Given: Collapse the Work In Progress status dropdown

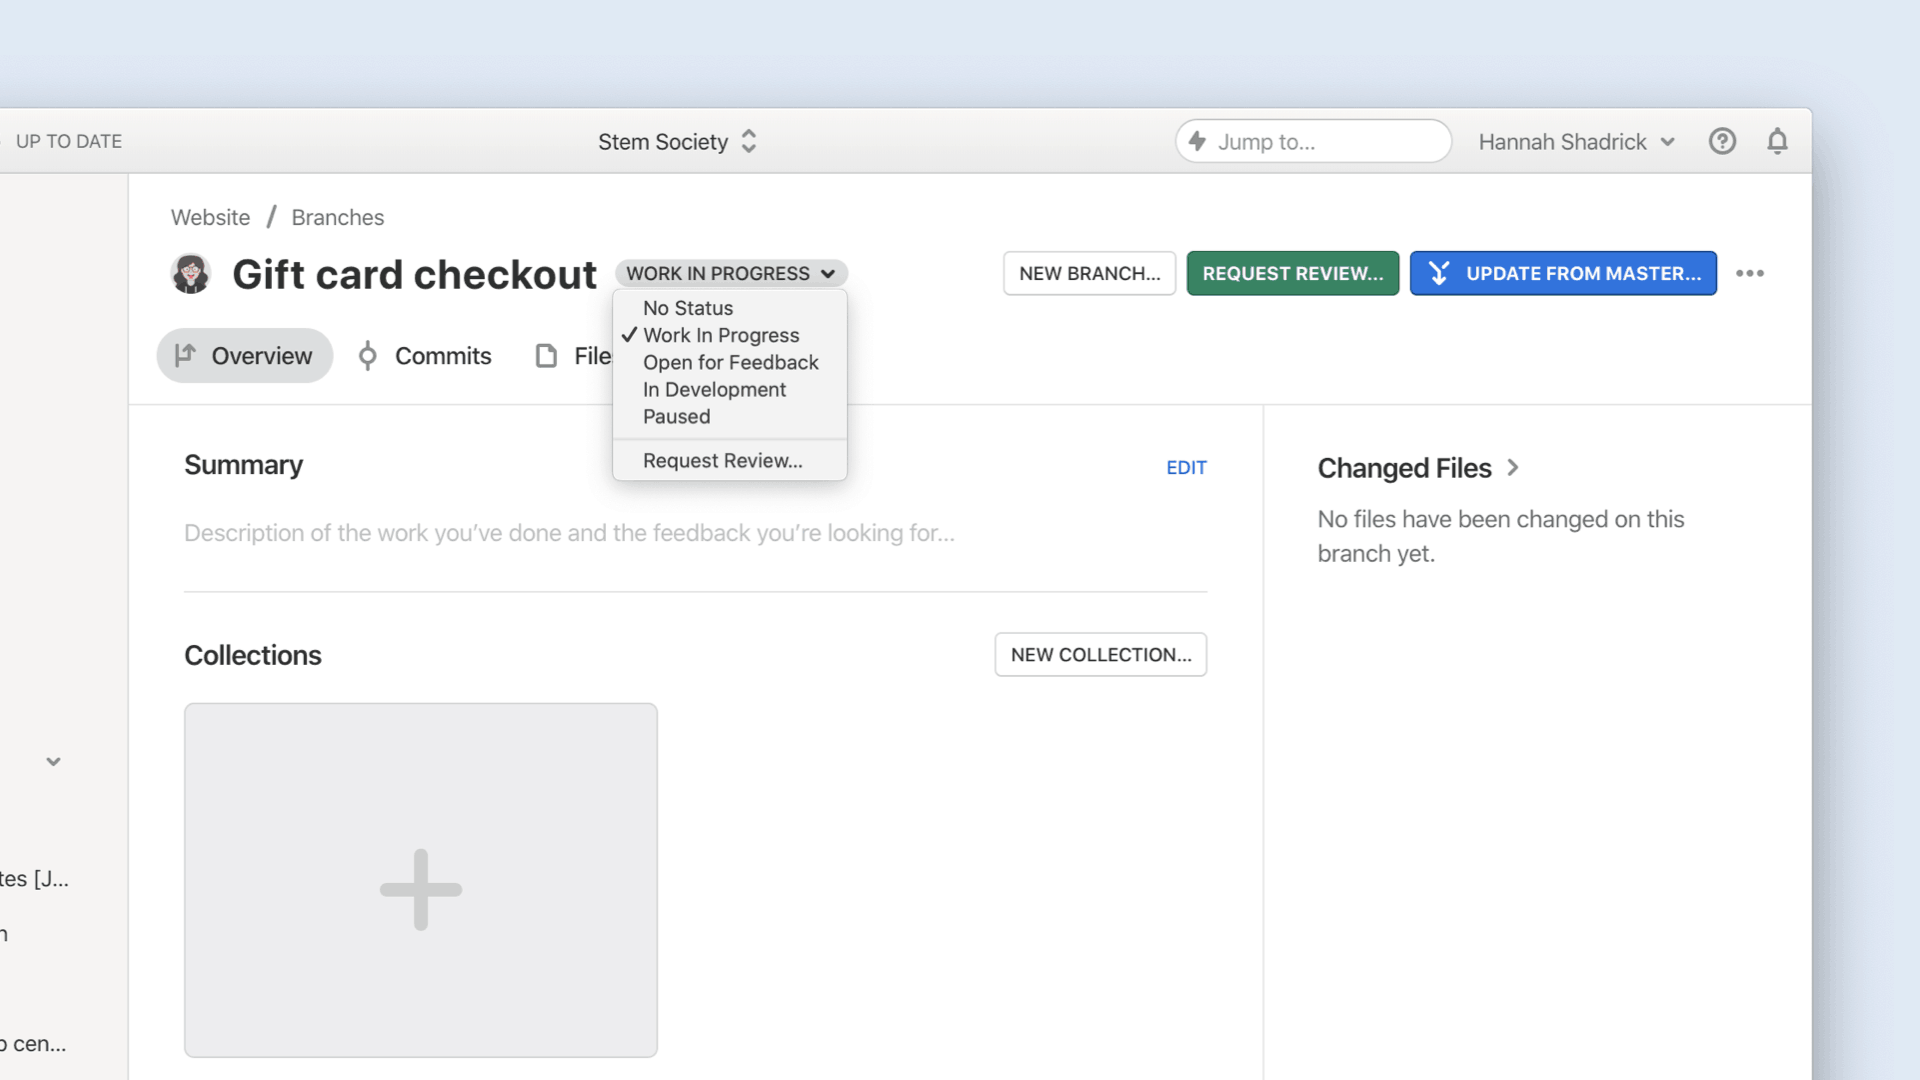Looking at the screenshot, I should [x=731, y=273].
